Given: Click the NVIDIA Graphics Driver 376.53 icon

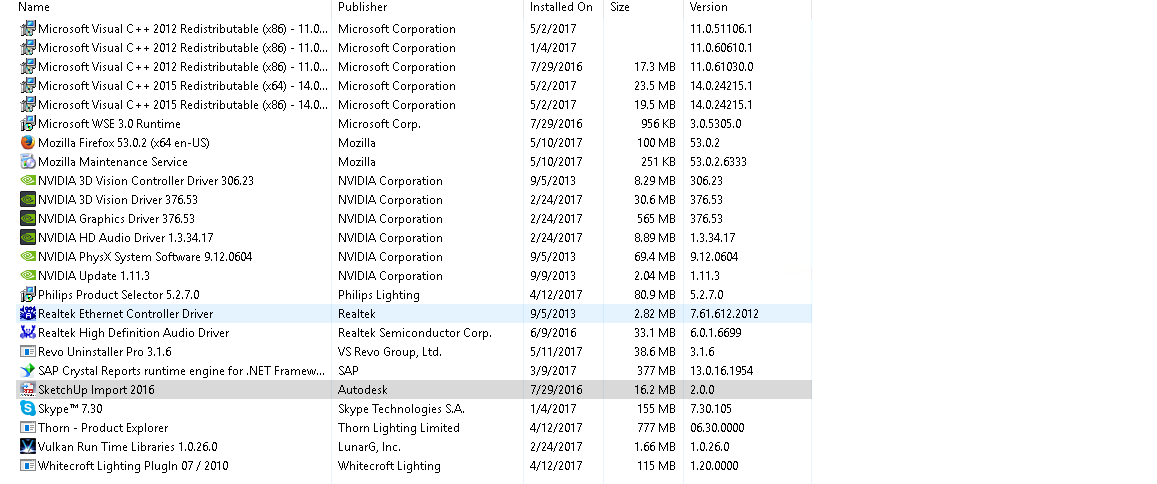Looking at the screenshot, I should [28, 218].
